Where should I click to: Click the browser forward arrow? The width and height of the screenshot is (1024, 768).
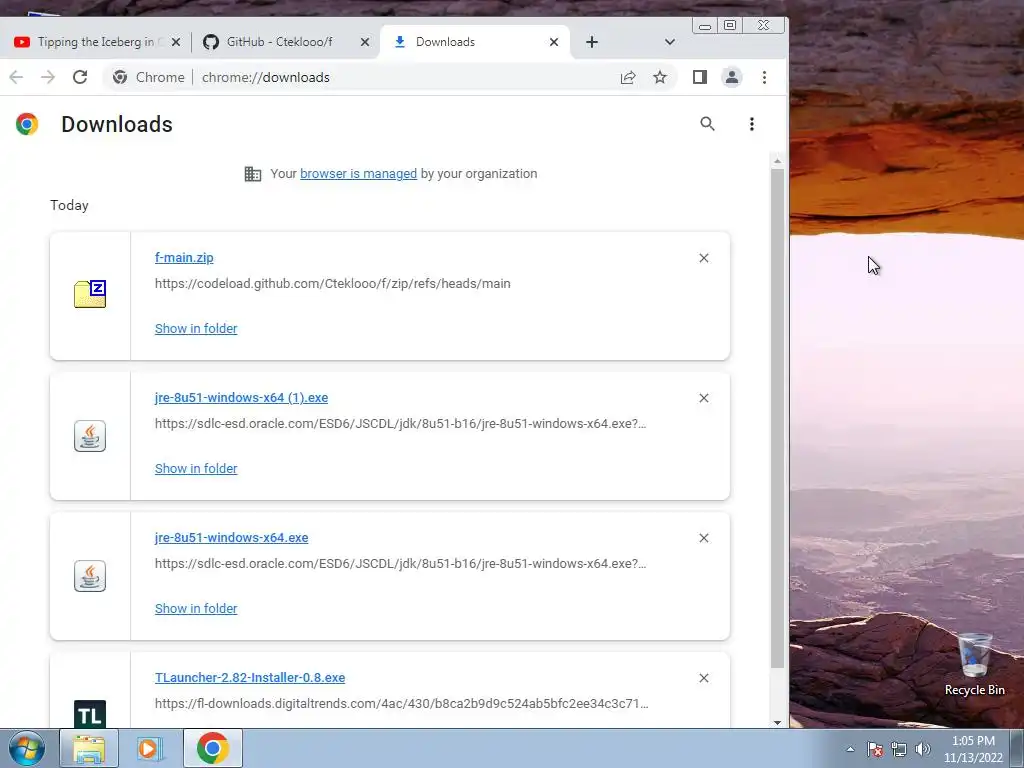[x=48, y=77]
